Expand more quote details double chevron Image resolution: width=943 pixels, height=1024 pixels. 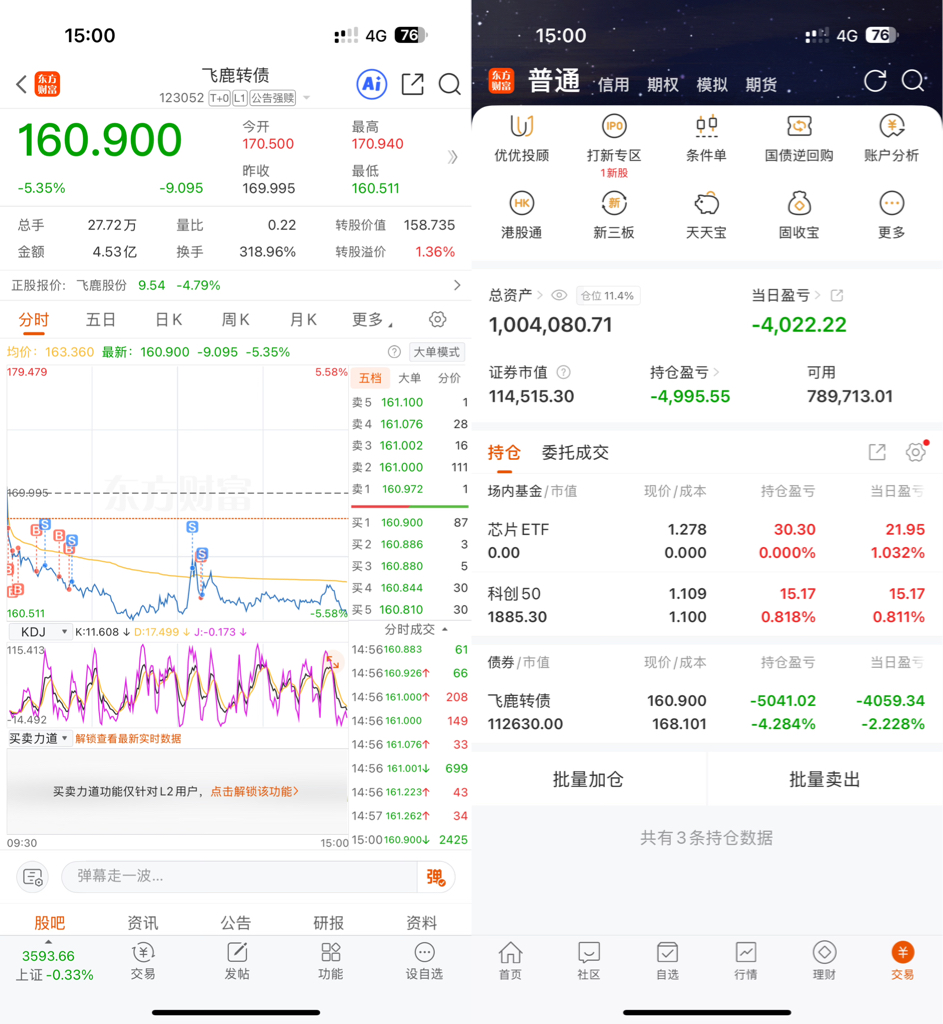click(x=453, y=157)
